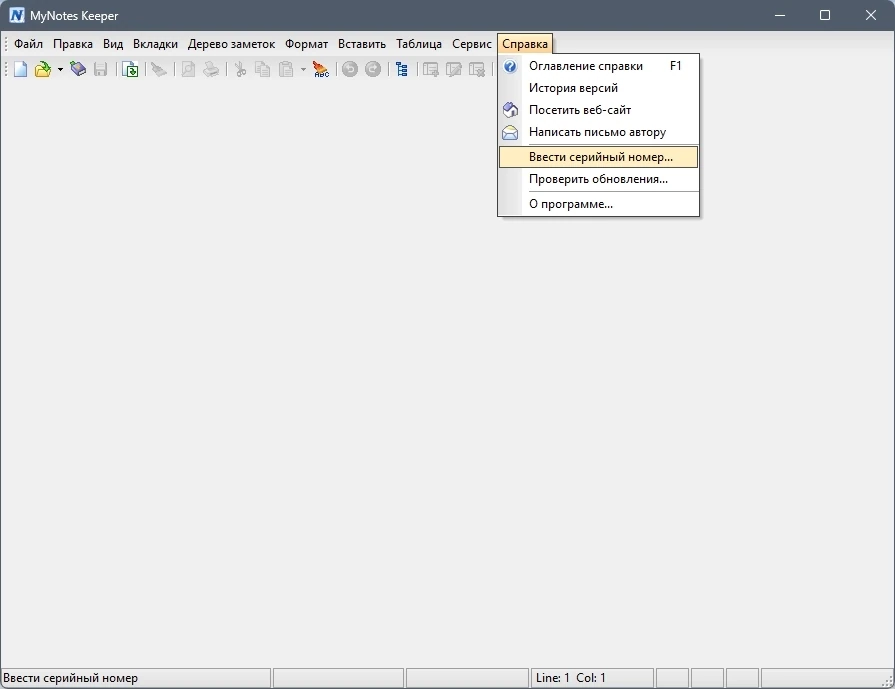
Task: Open the Сервис menu
Action: [471, 44]
